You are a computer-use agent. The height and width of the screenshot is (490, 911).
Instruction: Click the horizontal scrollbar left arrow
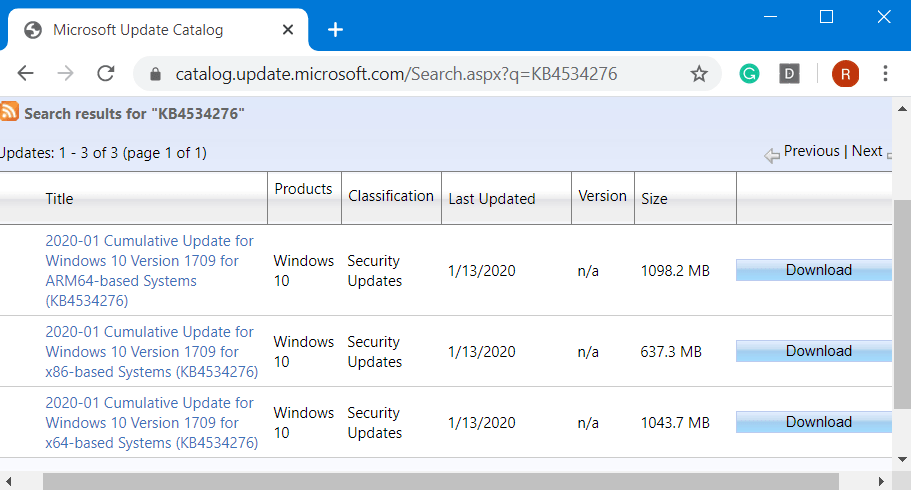(9, 481)
